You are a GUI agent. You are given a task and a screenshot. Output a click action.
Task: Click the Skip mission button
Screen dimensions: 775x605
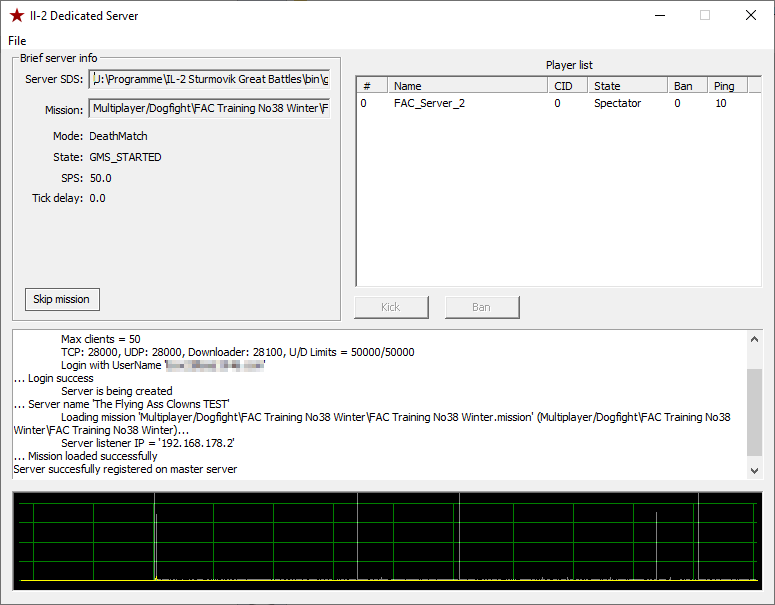(x=62, y=300)
